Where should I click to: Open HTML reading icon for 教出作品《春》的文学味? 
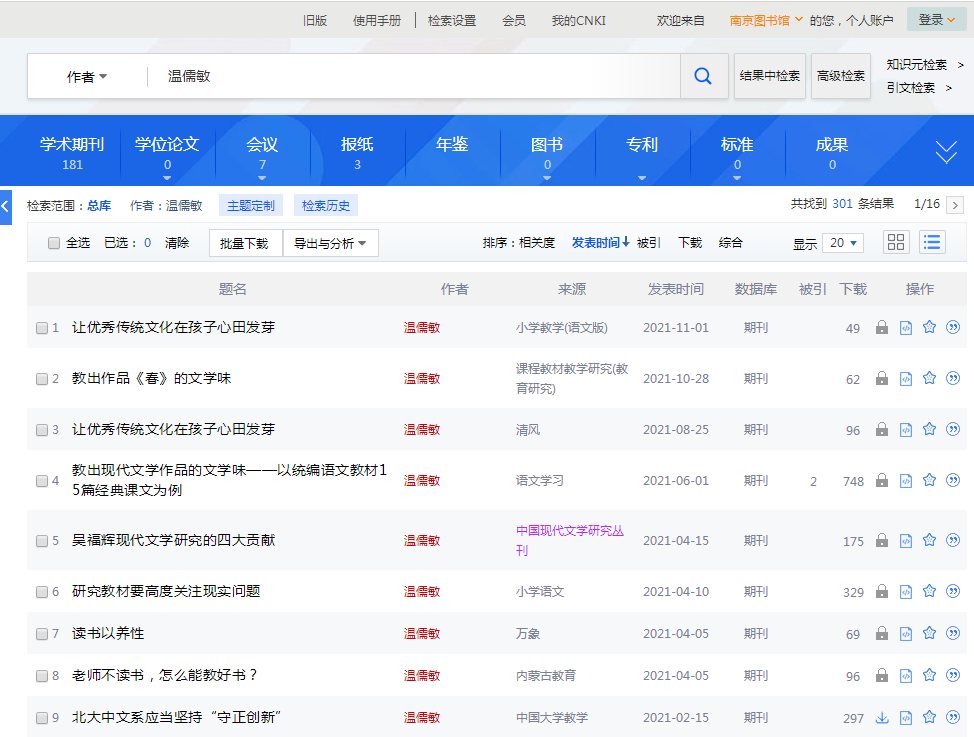906,378
